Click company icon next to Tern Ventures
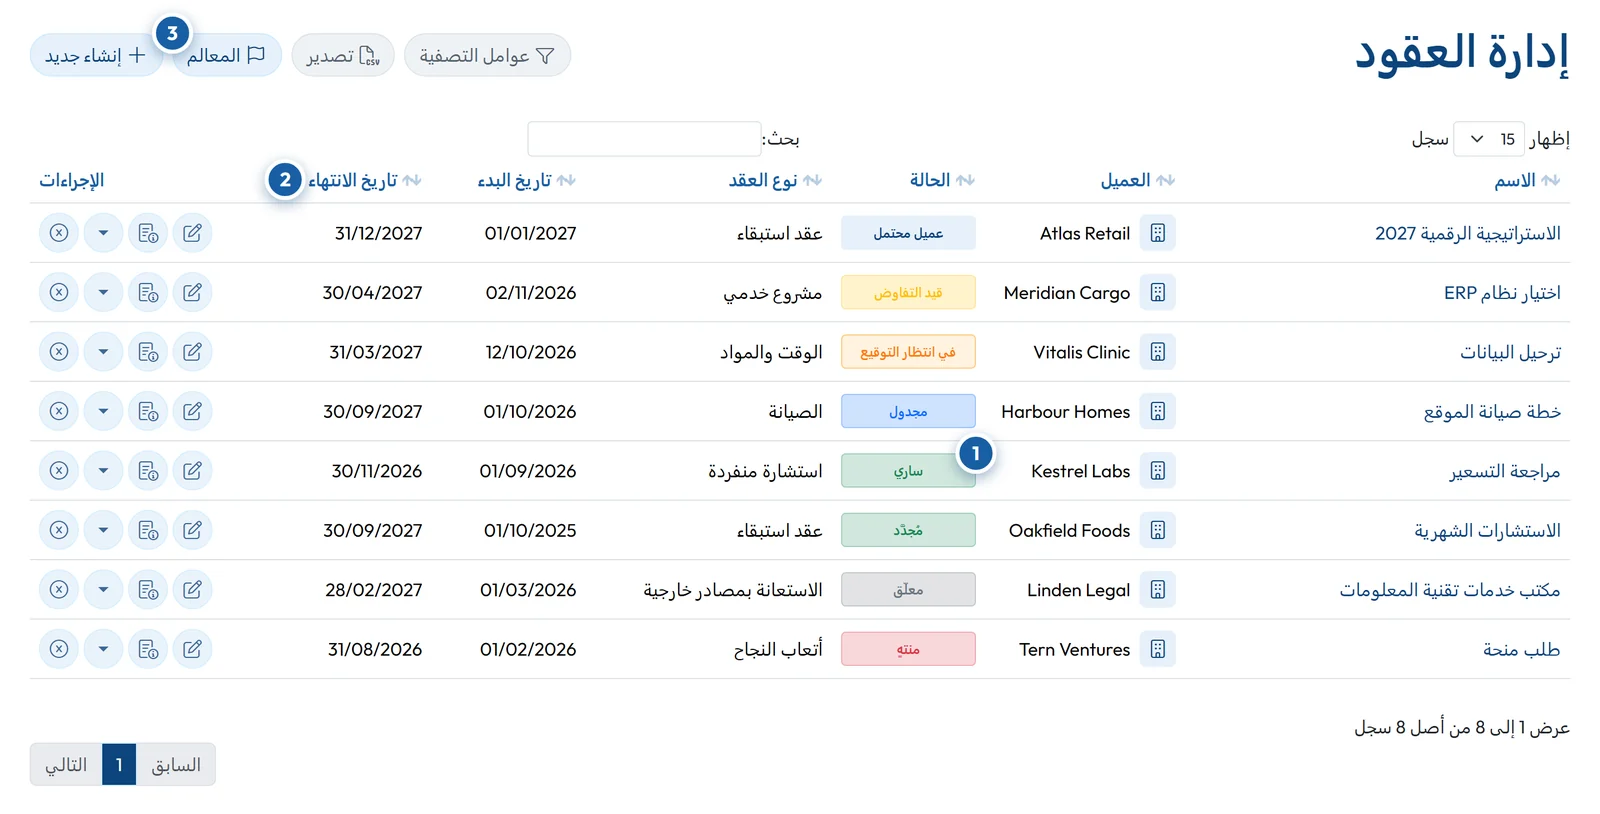Viewport: 1600px width, 814px height. tap(1157, 649)
